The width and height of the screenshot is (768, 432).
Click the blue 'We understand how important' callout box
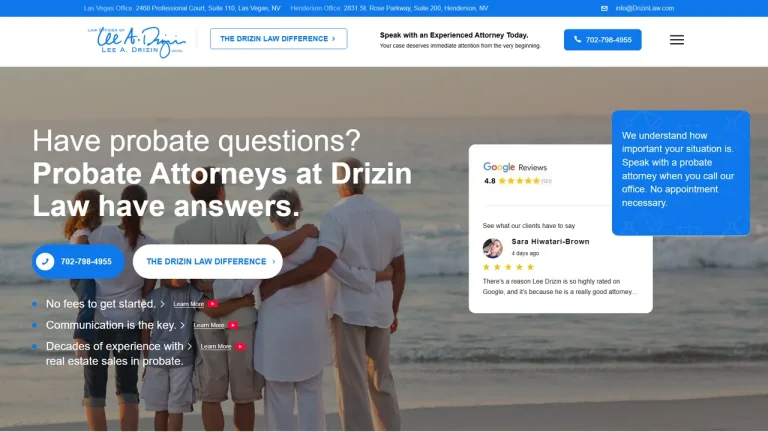[681, 173]
